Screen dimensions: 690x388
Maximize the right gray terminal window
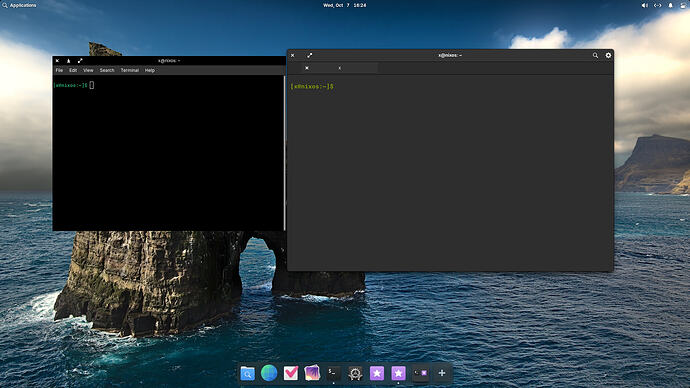pyautogui.click(x=310, y=55)
